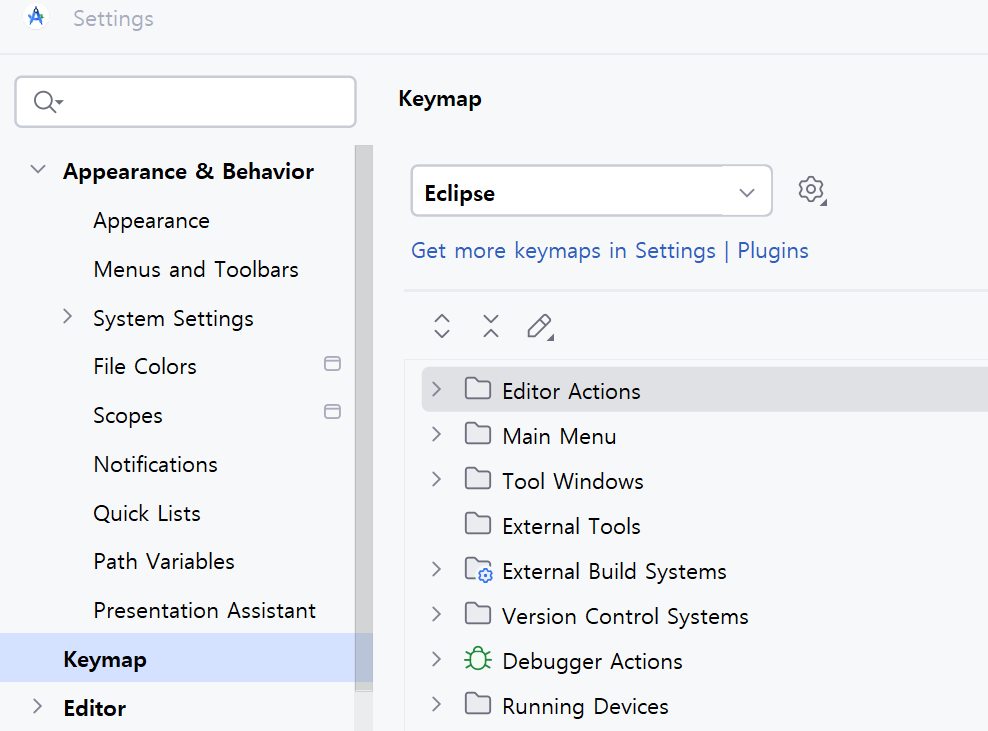Click the Android Studio logo icon
This screenshot has height=731, width=988.
click(x=36, y=17)
